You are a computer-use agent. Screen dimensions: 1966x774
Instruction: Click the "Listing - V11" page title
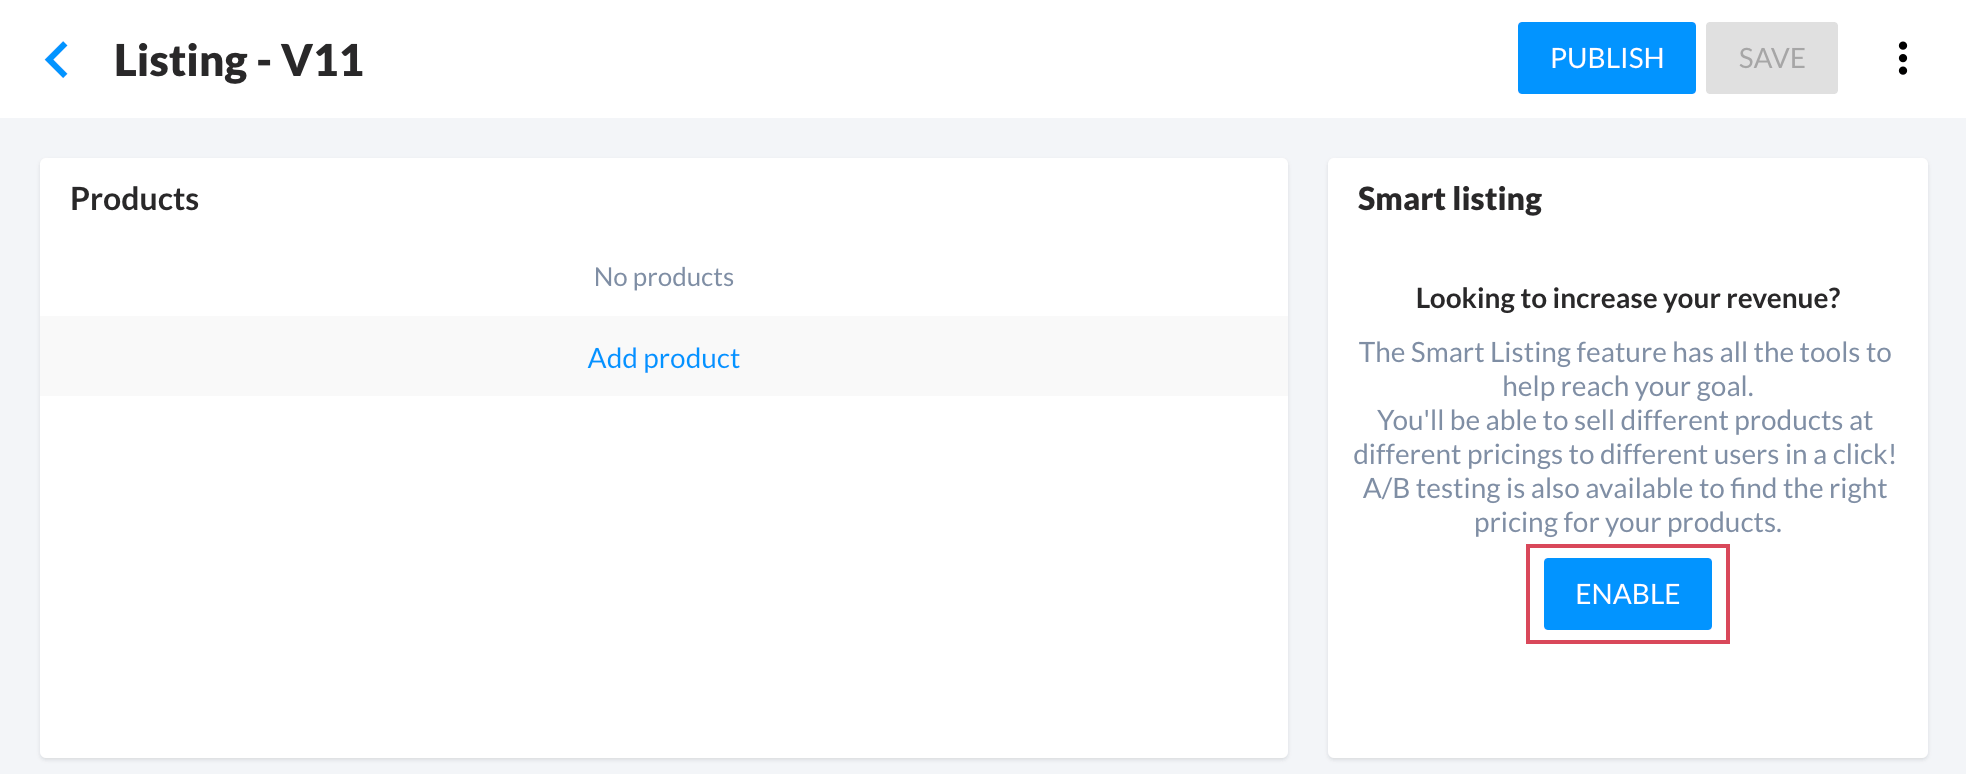click(x=238, y=60)
